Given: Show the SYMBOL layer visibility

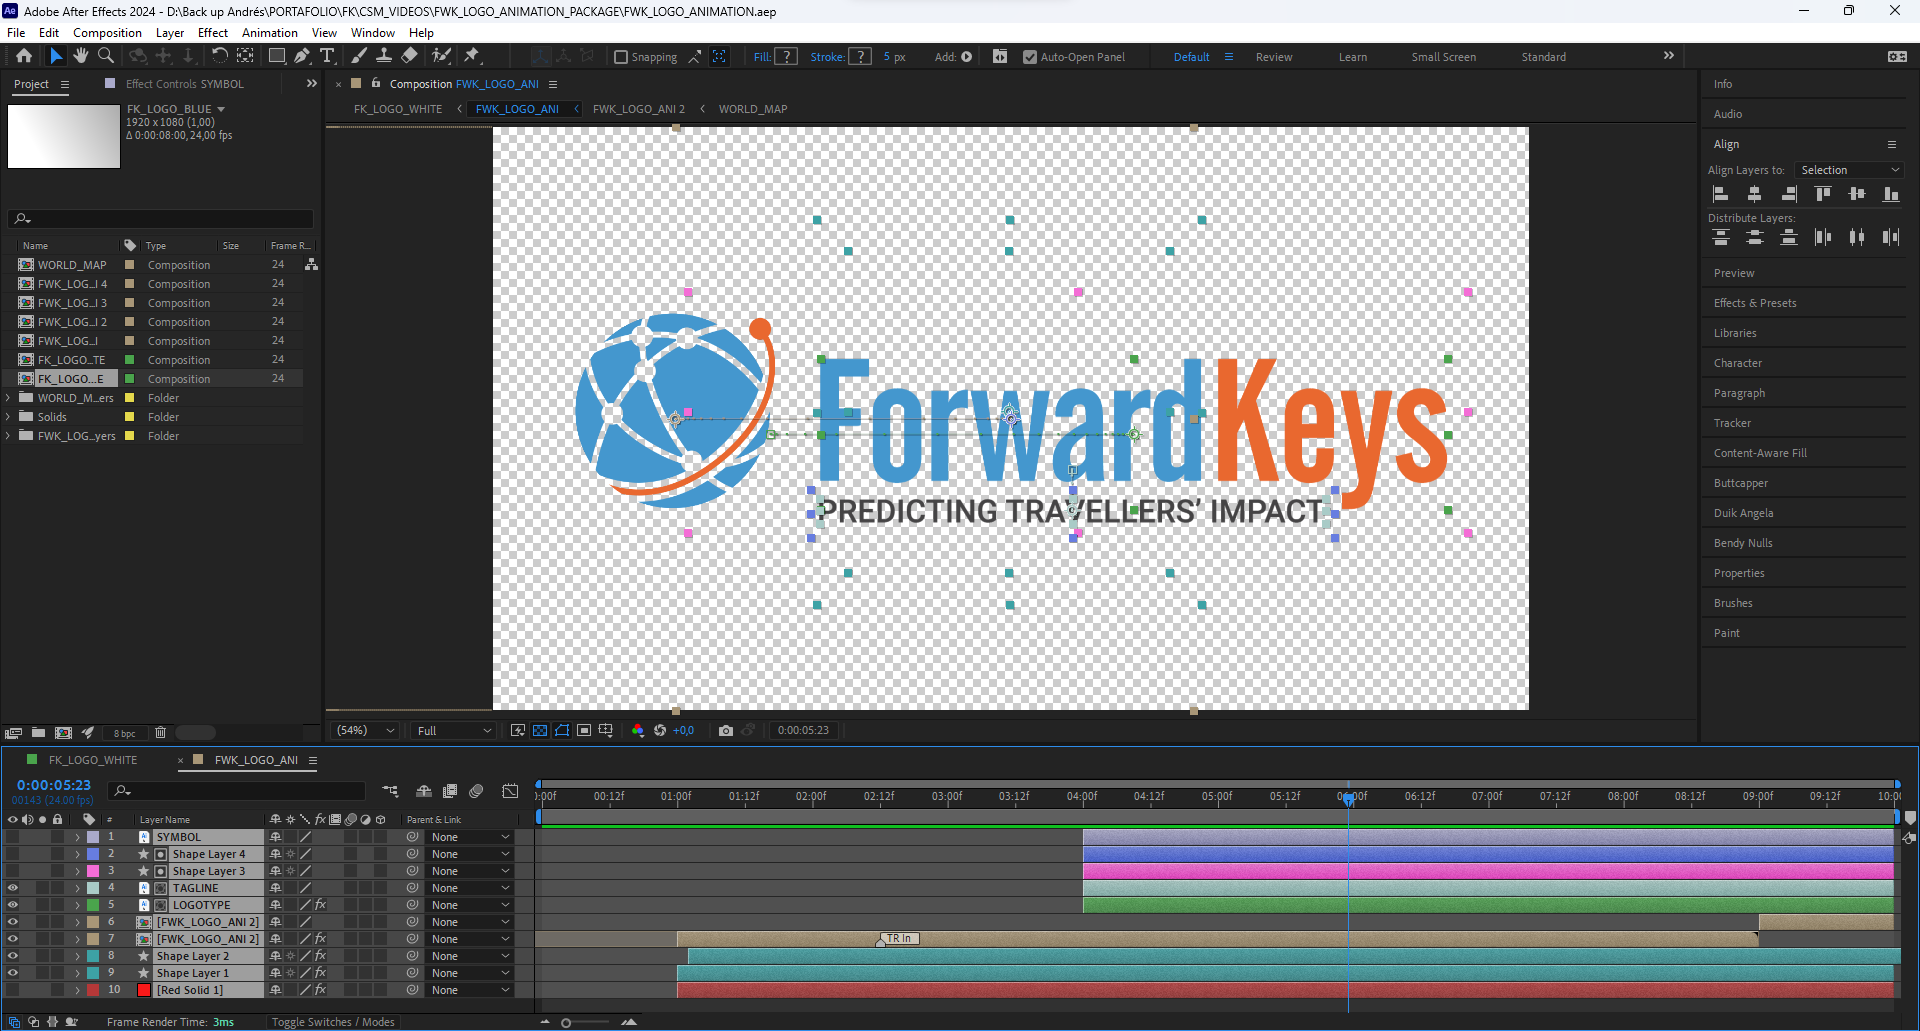Looking at the screenshot, I should [x=12, y=837].
